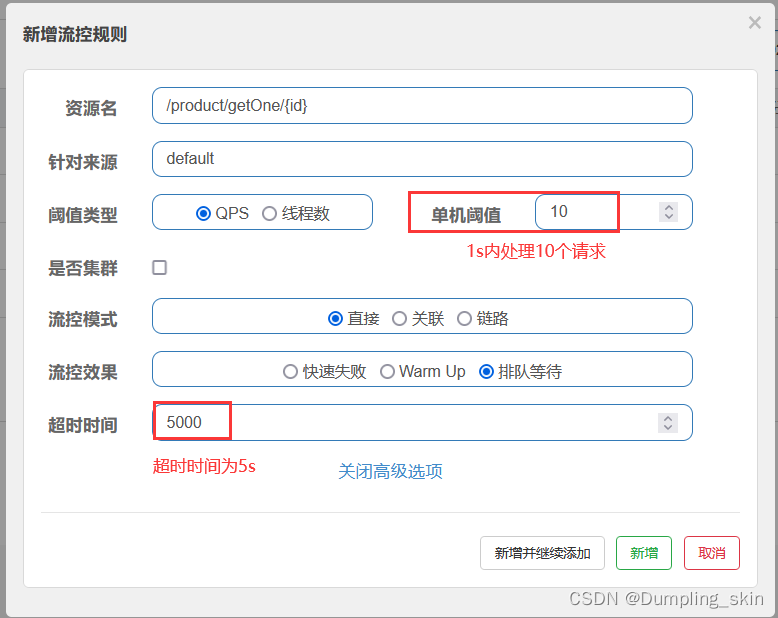The height and width of the screenshot is (618, 778).
Task: Click 关闭高级选项 link
Action: coord(390,471)
